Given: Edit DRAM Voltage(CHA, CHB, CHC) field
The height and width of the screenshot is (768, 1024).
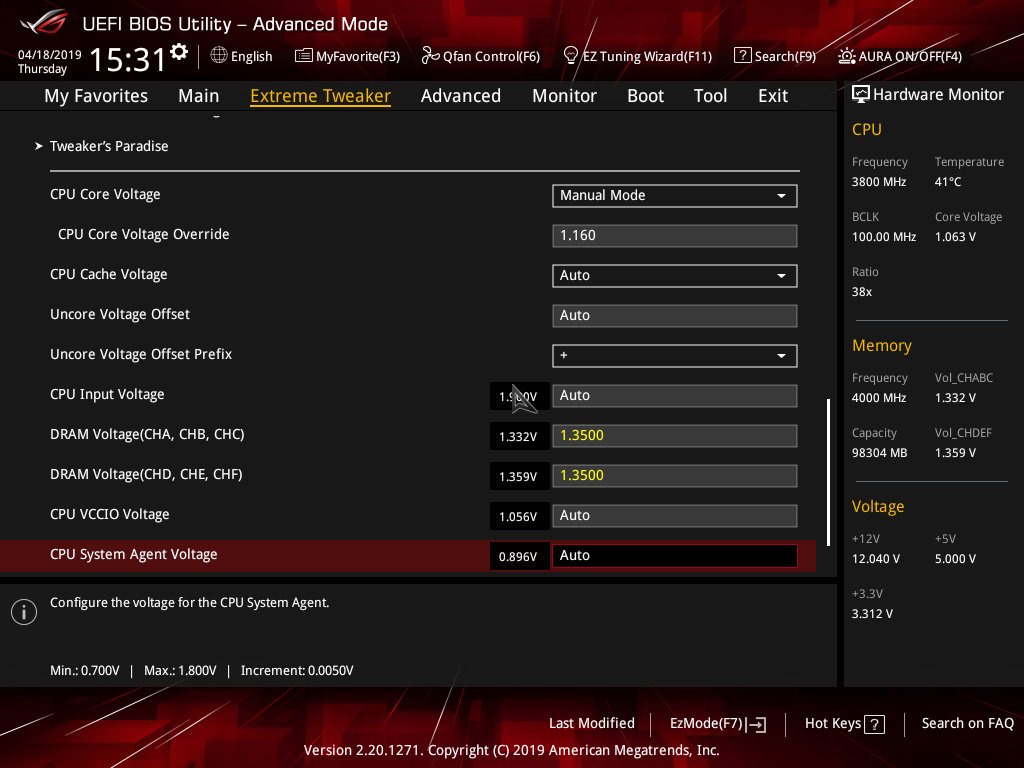Looking at the screenshot, I should [x=675, y=436].
